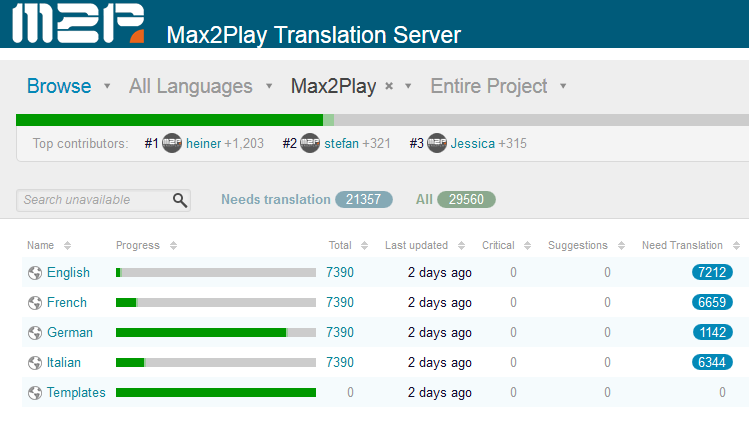Click the Templates progress bar
This screenshot has width=749, height=423.
[x=216, y=393]
